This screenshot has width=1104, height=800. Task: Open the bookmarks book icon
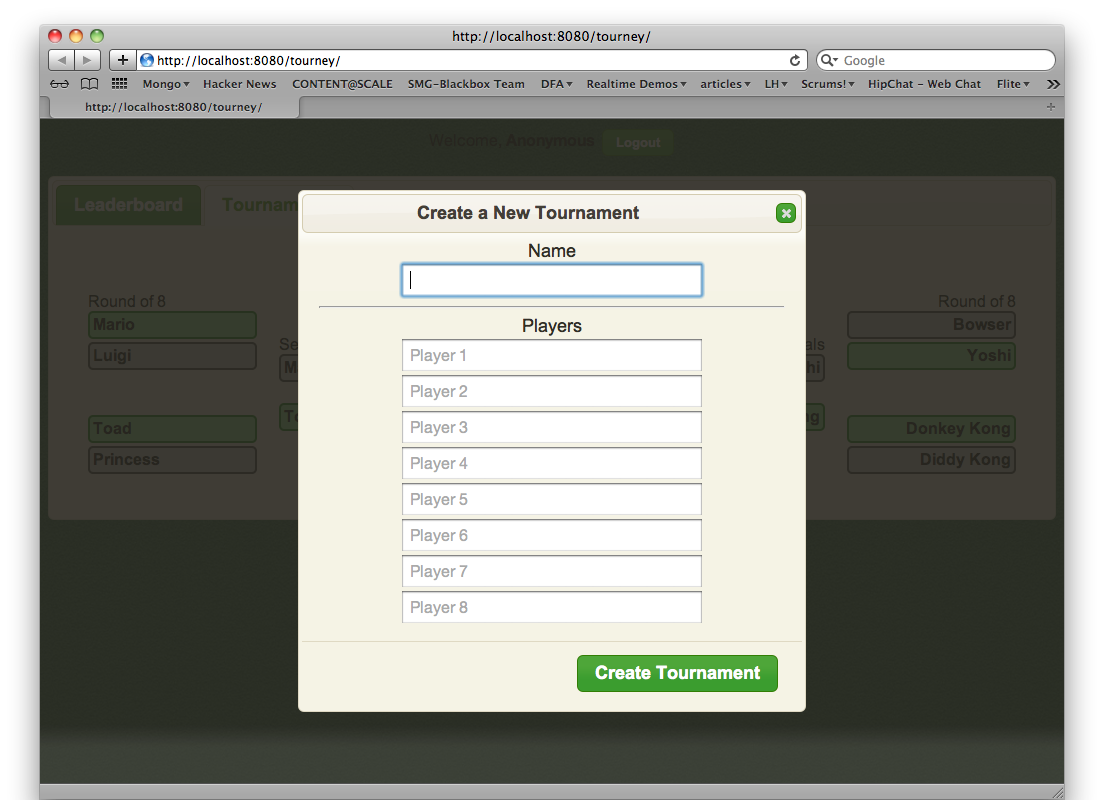pyautogui.click(x=89, y=84)
